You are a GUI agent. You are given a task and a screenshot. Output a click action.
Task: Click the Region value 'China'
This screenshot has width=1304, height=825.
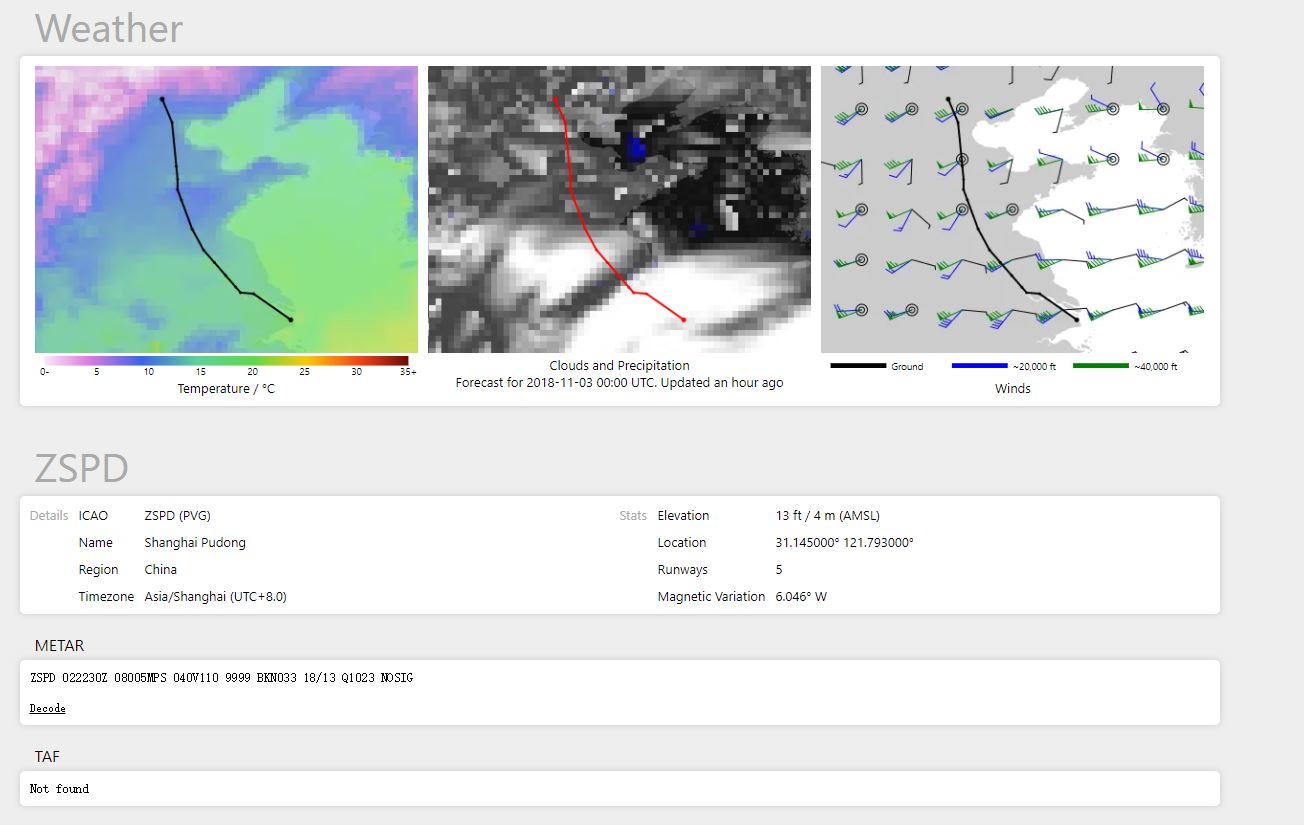[x=160, y=570]
